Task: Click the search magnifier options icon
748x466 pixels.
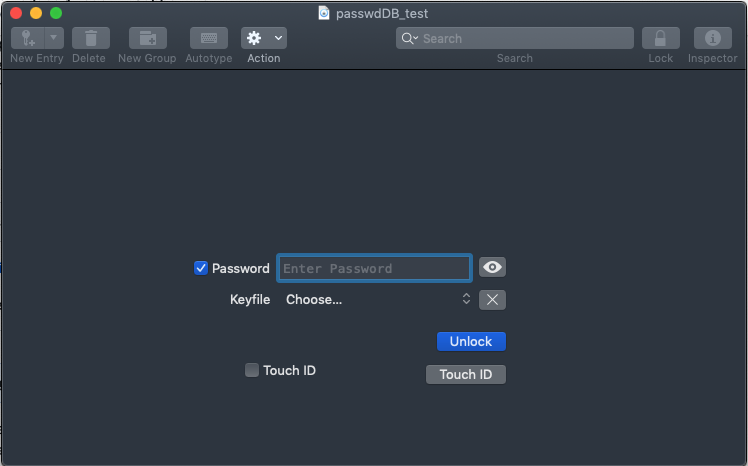Action: [x=410, y=38]
